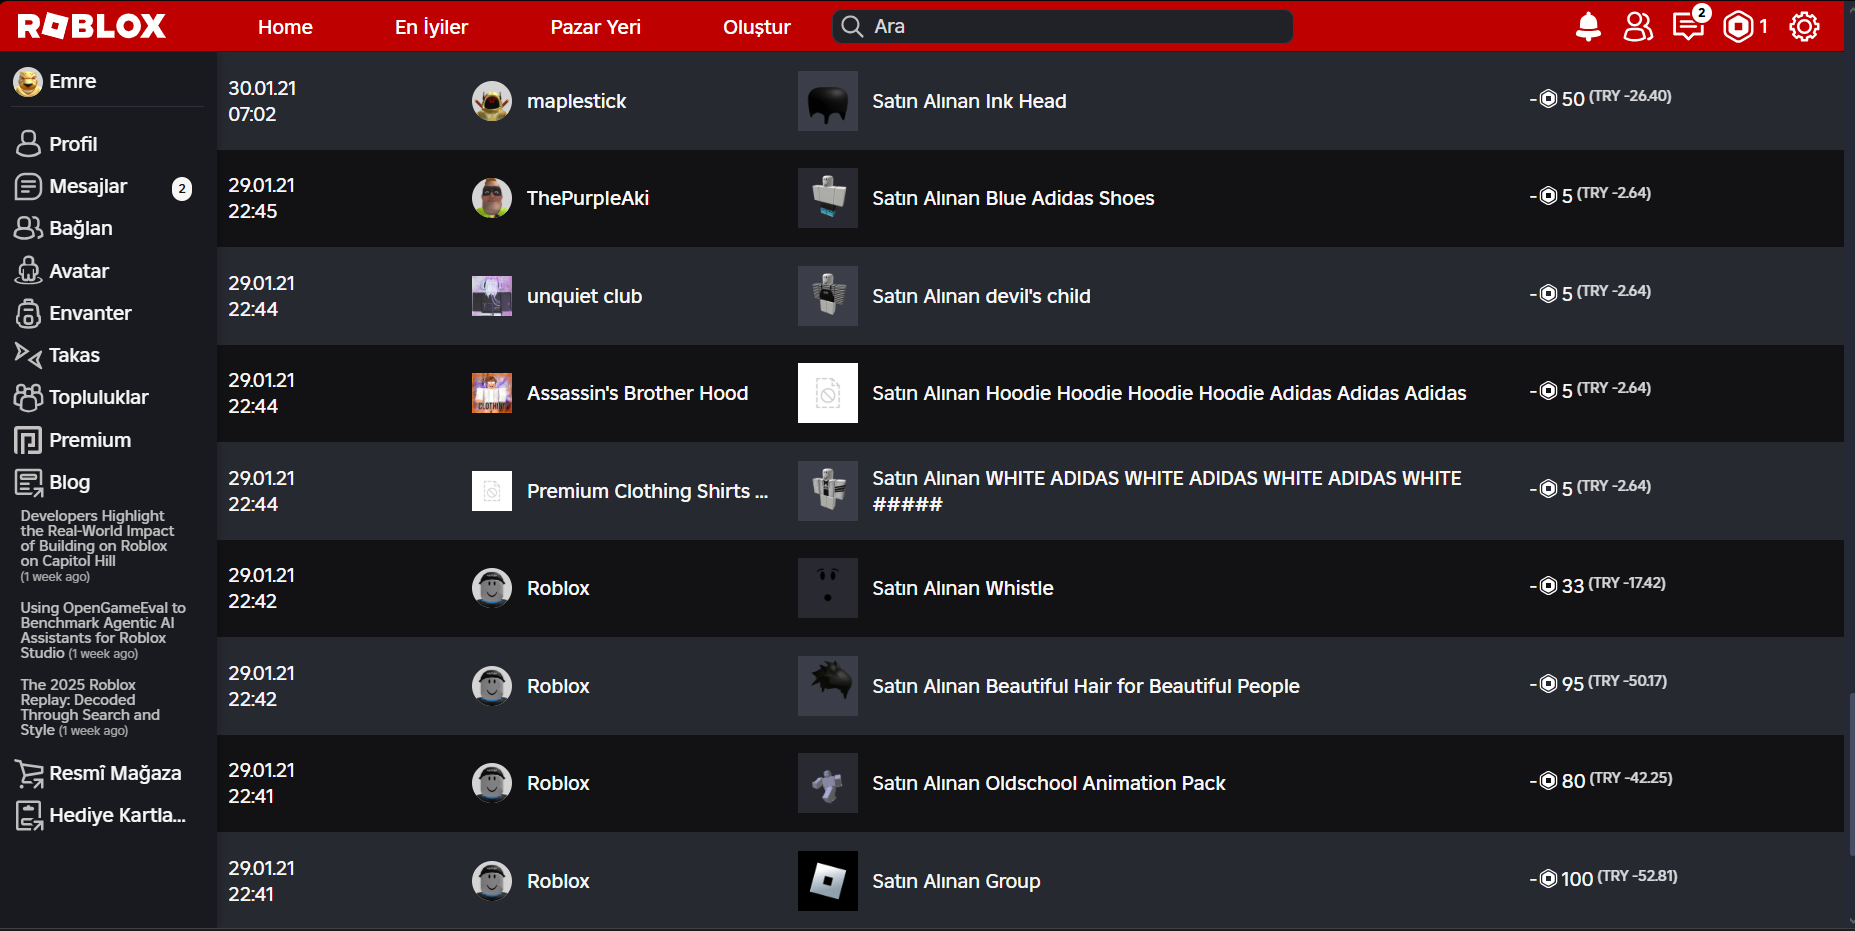Select Oluştur in top navigation

click(757, 27)
